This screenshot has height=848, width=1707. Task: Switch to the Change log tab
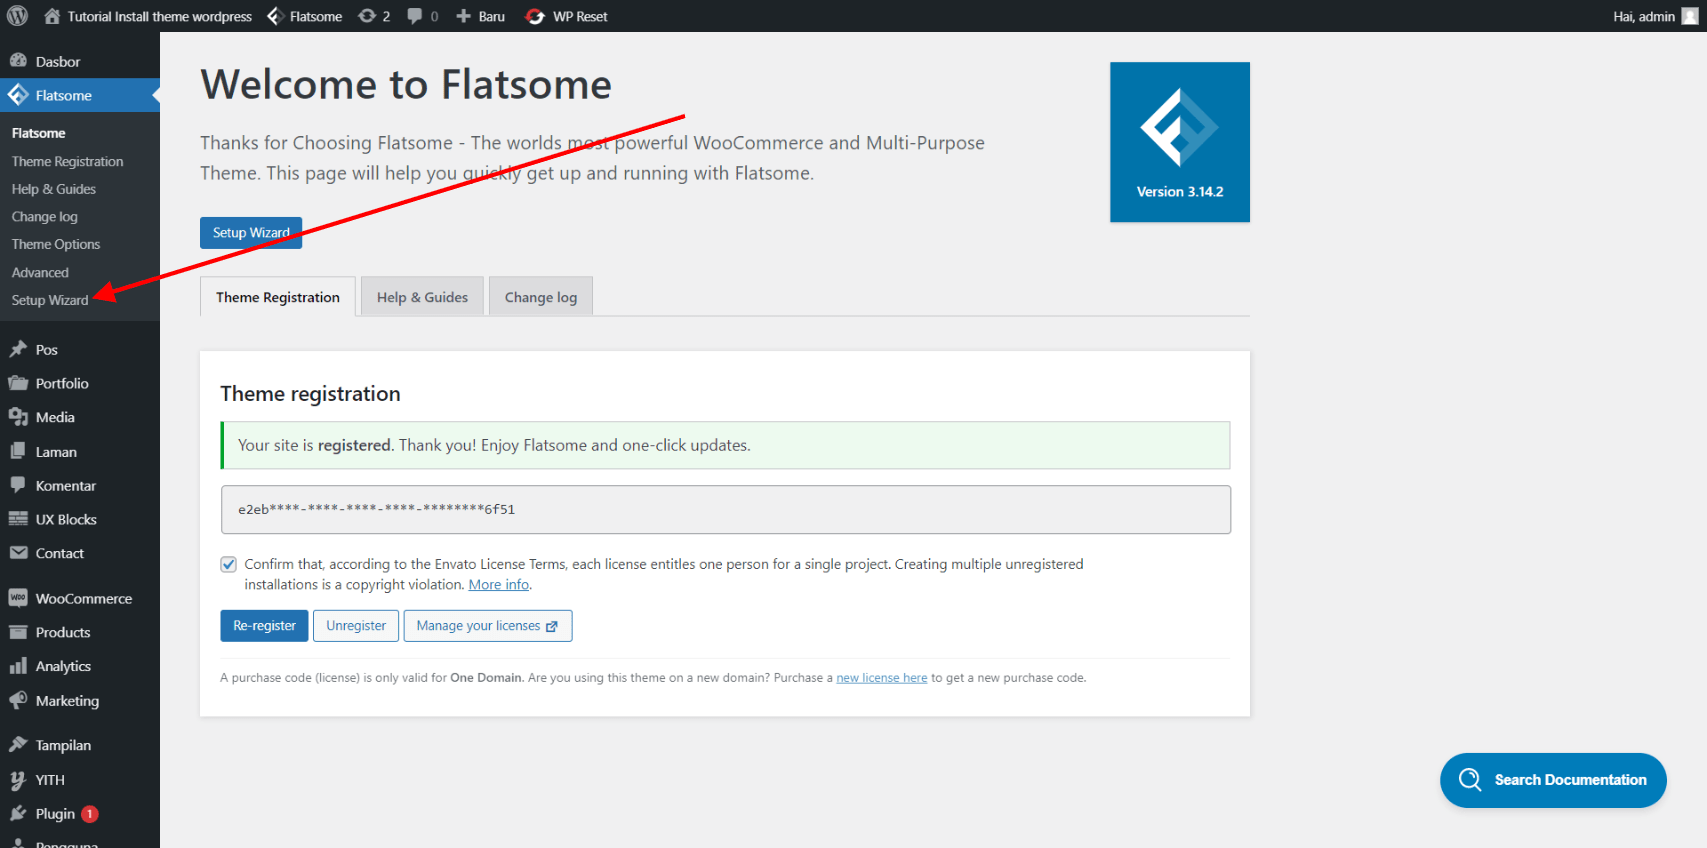coord(540,297)
